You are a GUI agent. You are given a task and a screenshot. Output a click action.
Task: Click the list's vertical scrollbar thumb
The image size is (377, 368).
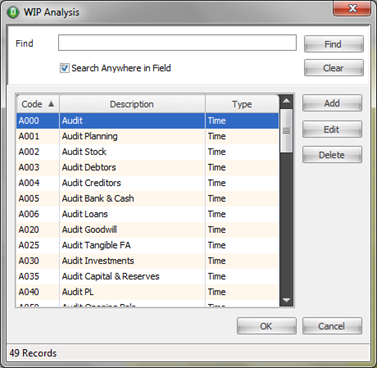[286, 131]
